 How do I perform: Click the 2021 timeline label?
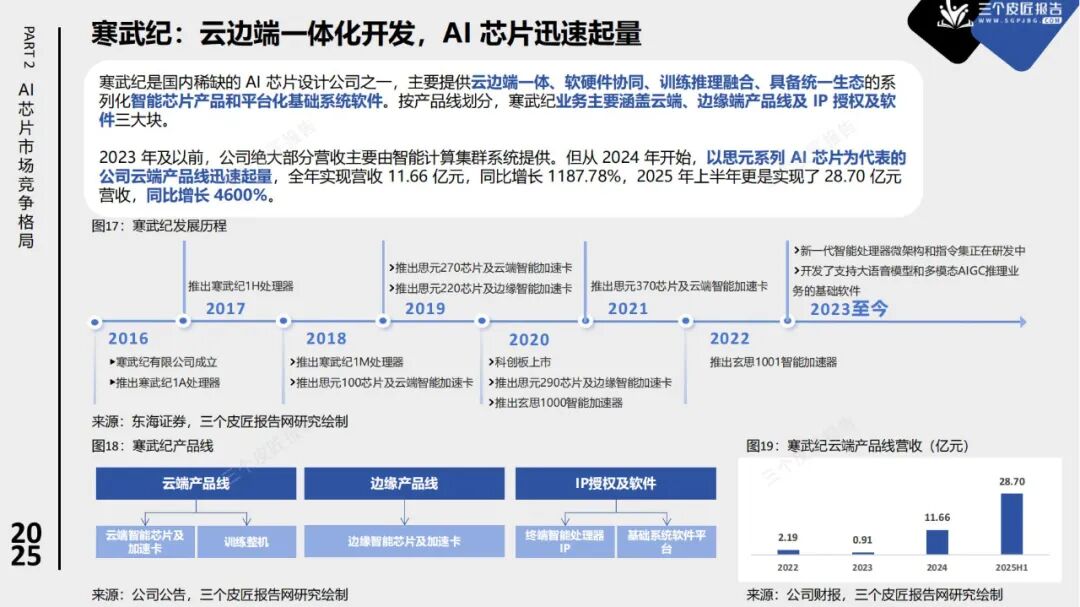(627, 309)
